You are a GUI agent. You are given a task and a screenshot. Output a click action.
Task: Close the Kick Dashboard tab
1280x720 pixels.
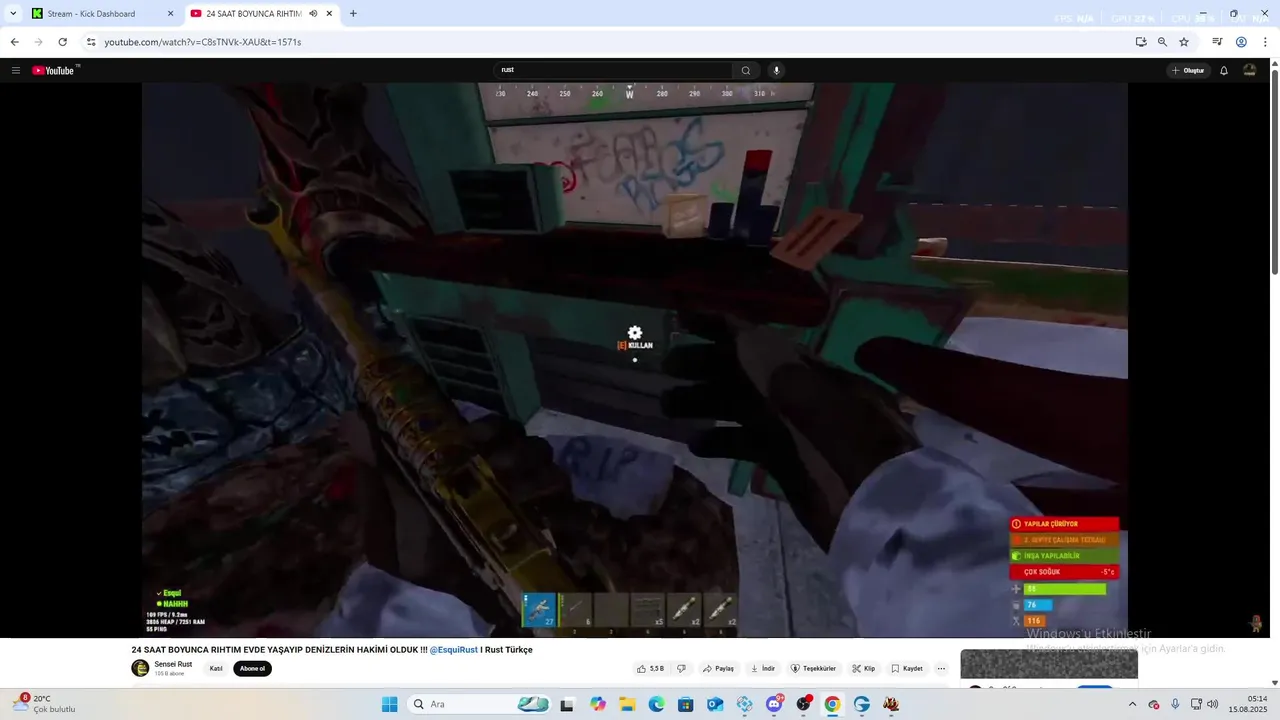[x=170, y=14]
